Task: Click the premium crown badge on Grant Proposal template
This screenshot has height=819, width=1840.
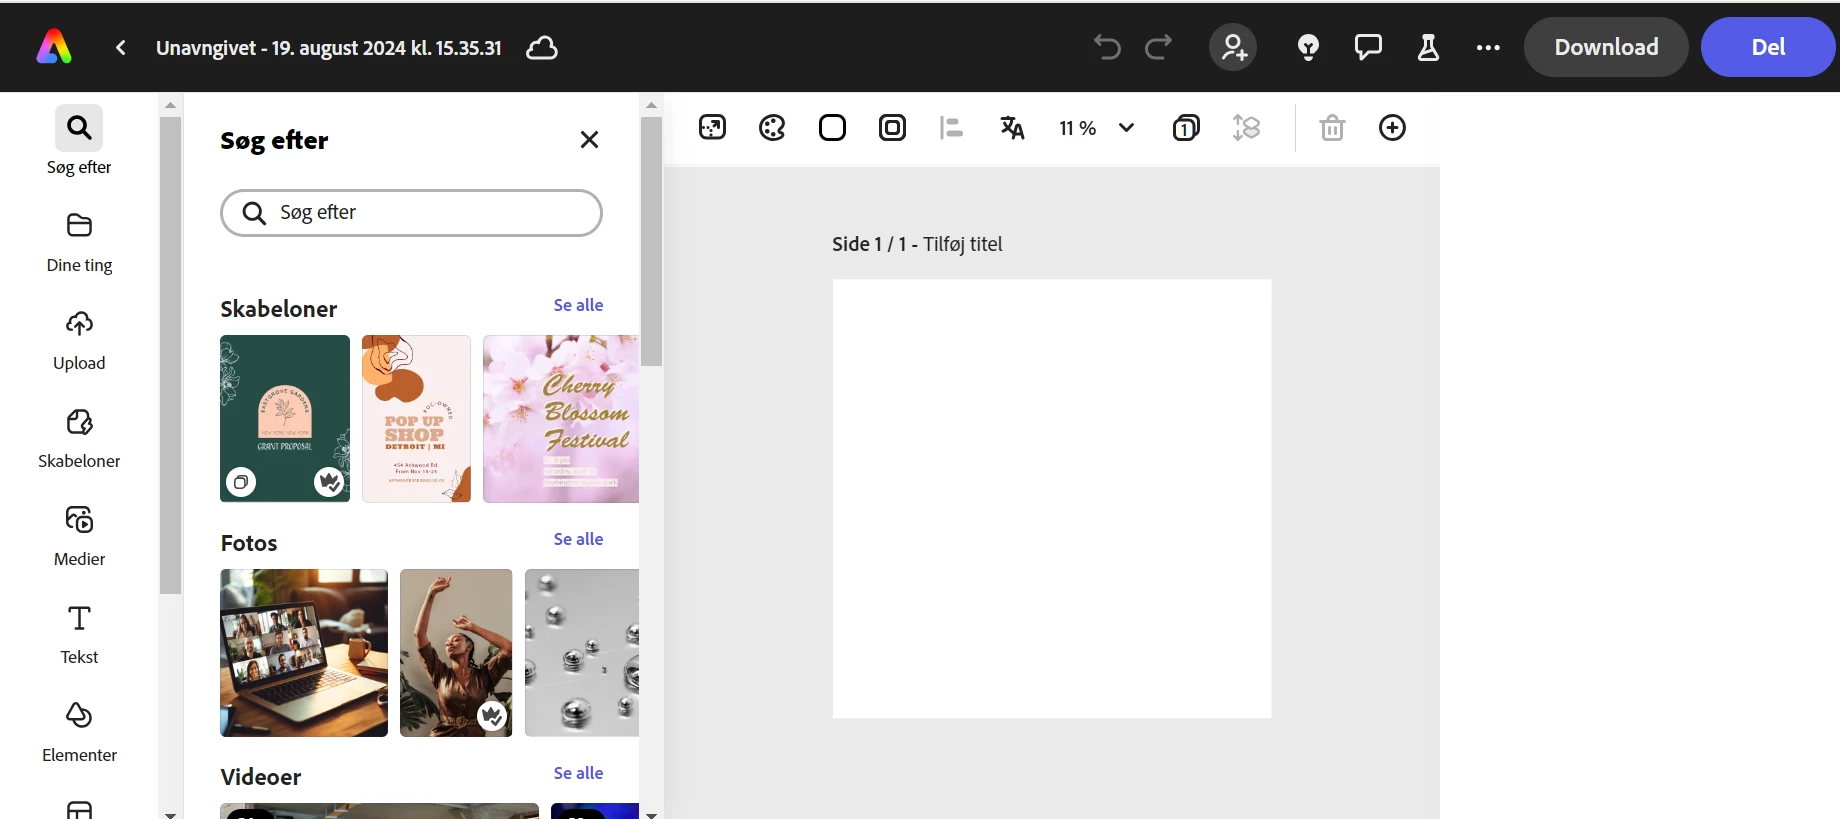Action: [x=329, y=482]
